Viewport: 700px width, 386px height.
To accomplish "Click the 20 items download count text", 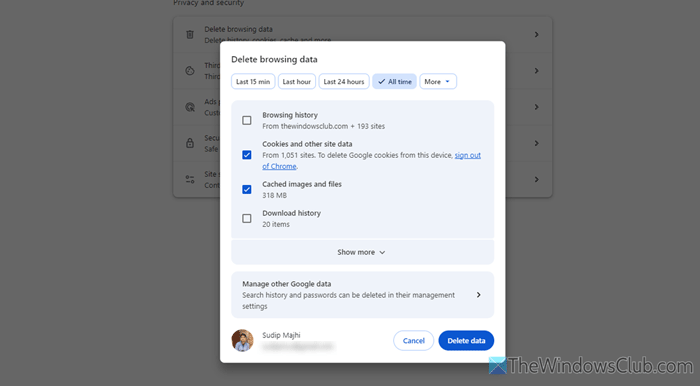I will tap(276, 224).
